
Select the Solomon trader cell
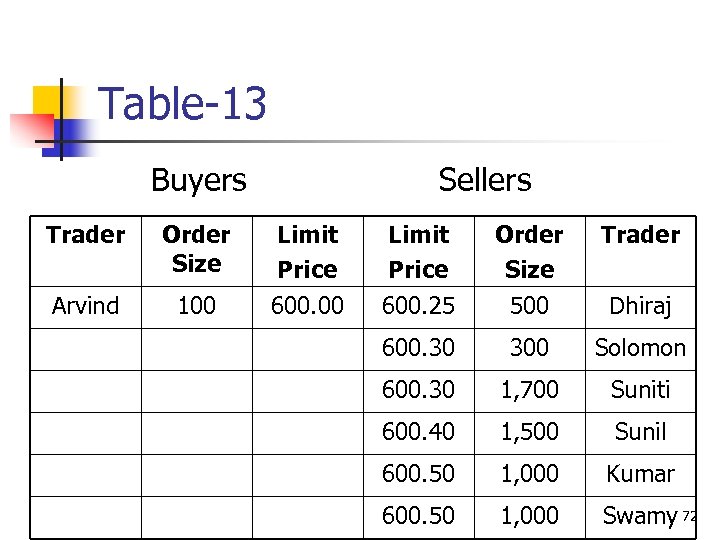tap(640, 348)
